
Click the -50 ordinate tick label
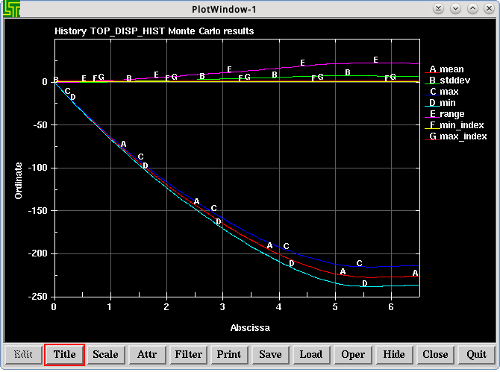(x=40, y=125)
